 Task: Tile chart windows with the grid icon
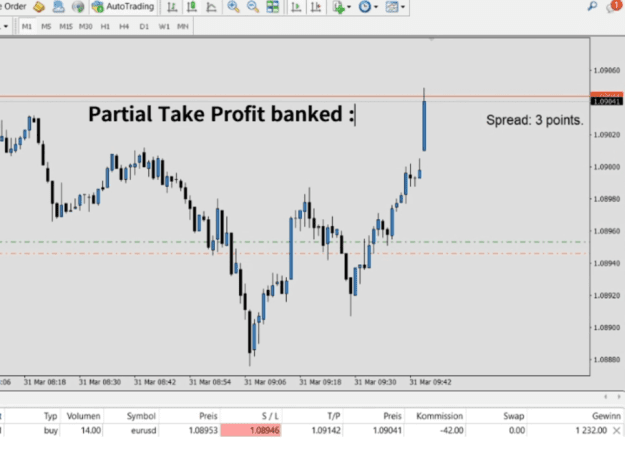[273, 7]
